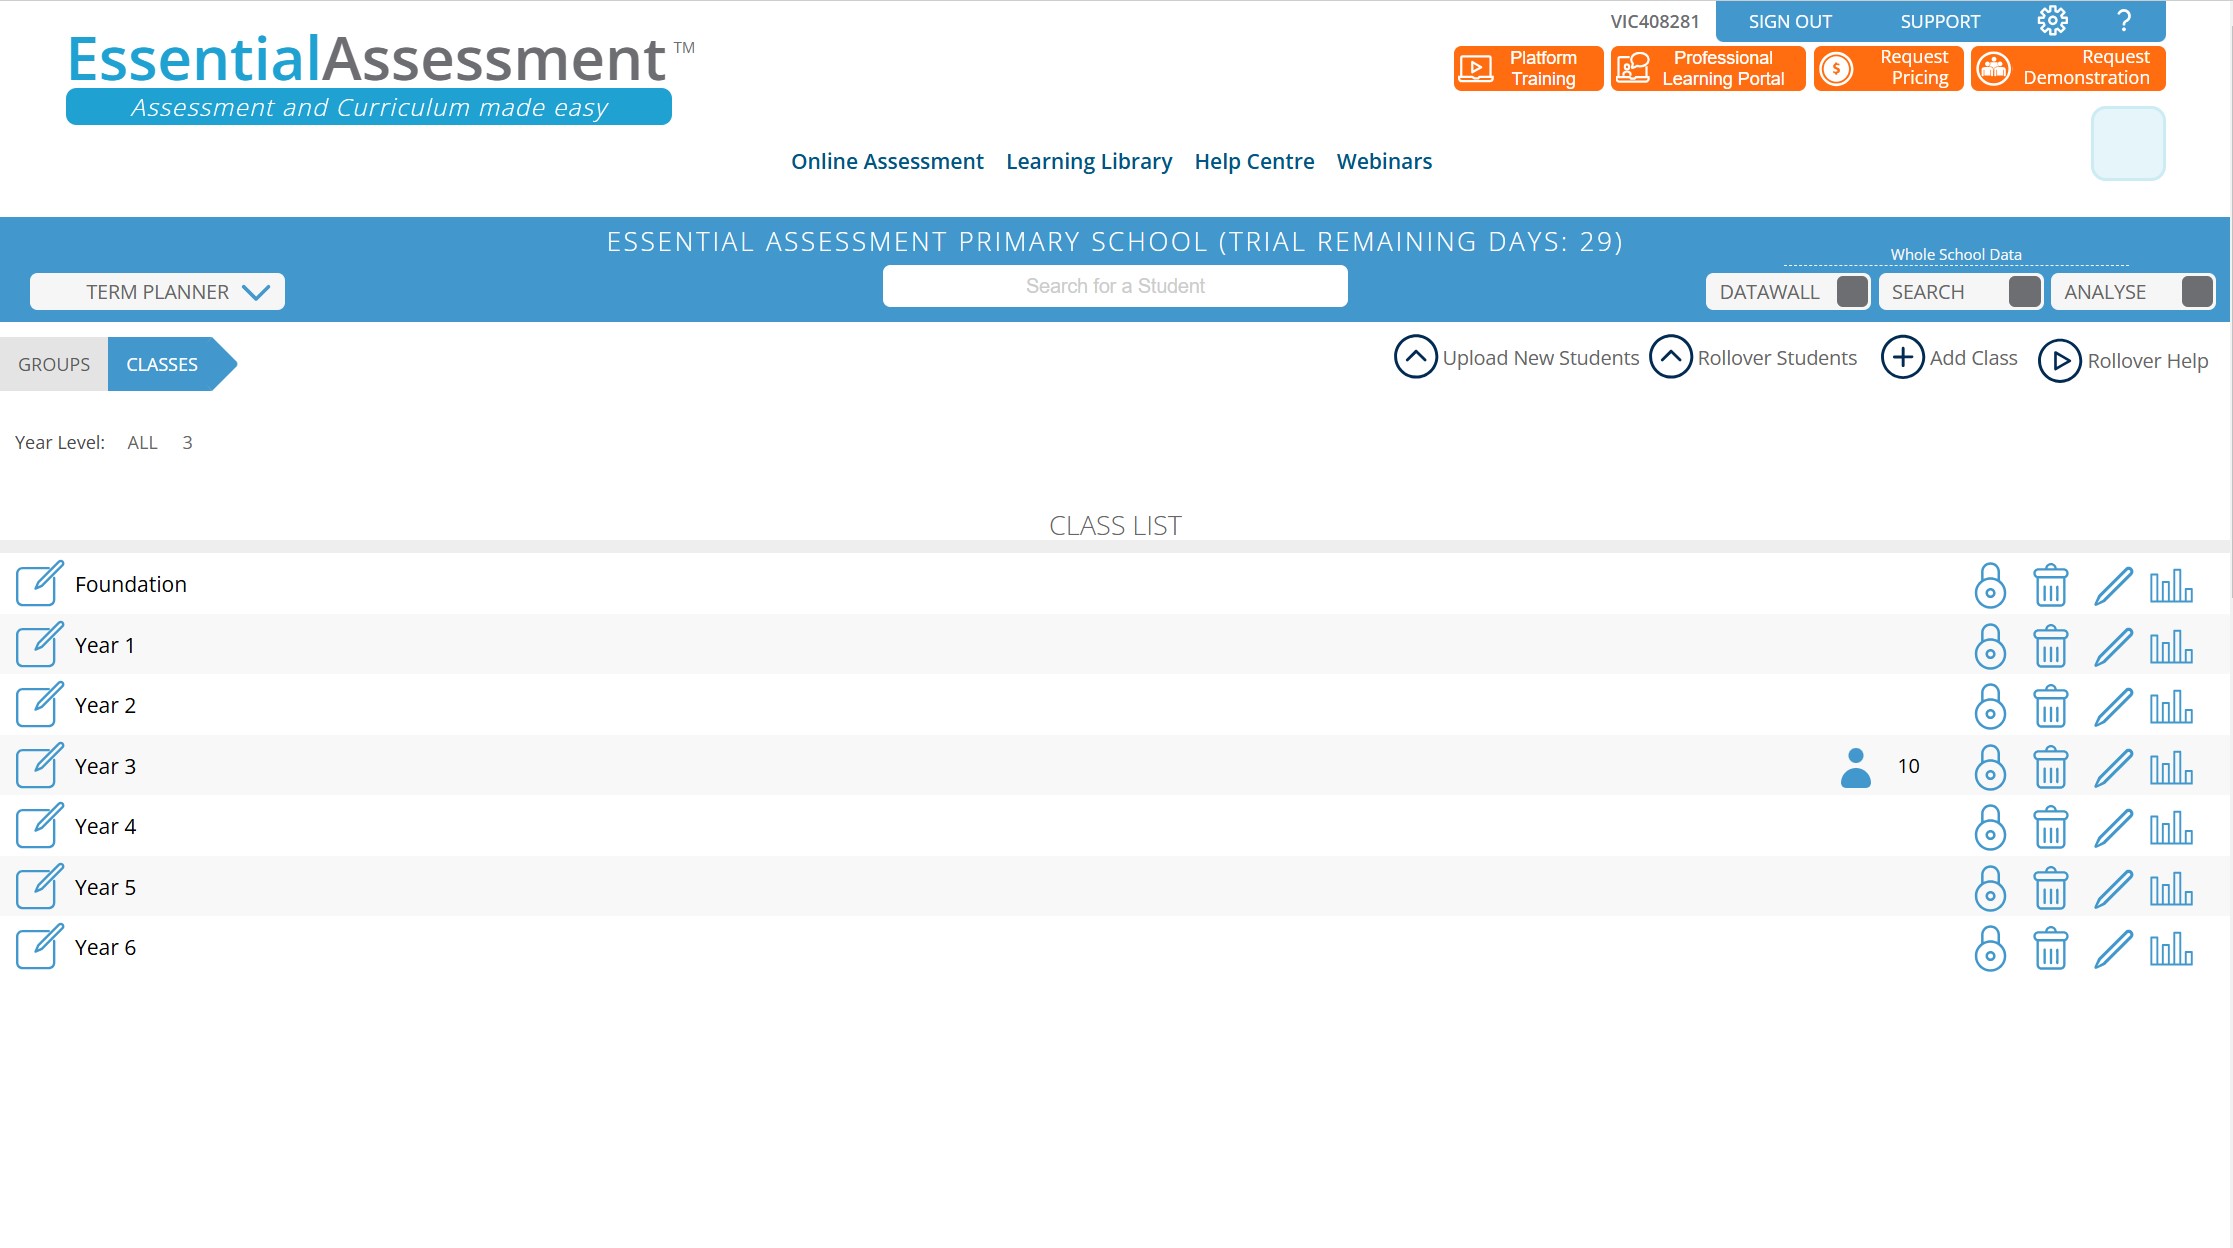This screenshot has width=2233, height=1248.
Task: Open bar chart icon for Year 6
Action: (2171, 948)
